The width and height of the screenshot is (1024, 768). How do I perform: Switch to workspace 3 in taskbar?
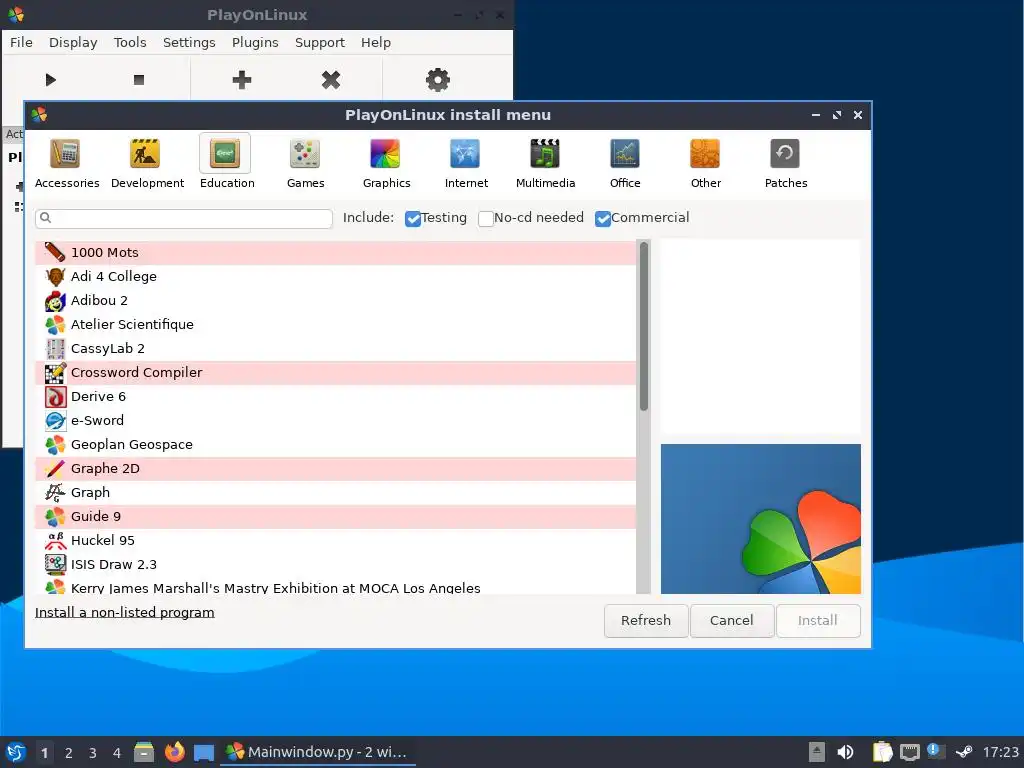click(x=93, y=753)
